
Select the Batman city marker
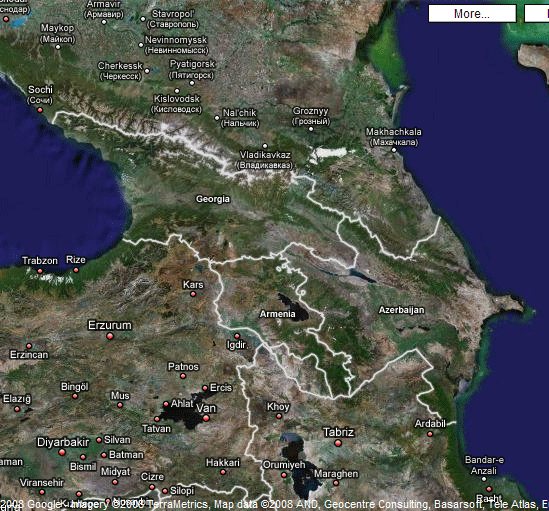point(104,455)
